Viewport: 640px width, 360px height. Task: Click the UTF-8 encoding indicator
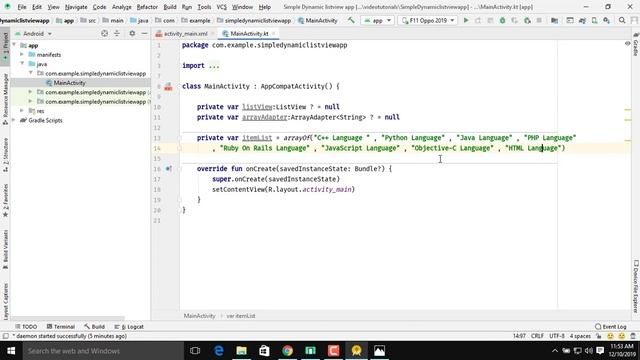pos(557,336)
